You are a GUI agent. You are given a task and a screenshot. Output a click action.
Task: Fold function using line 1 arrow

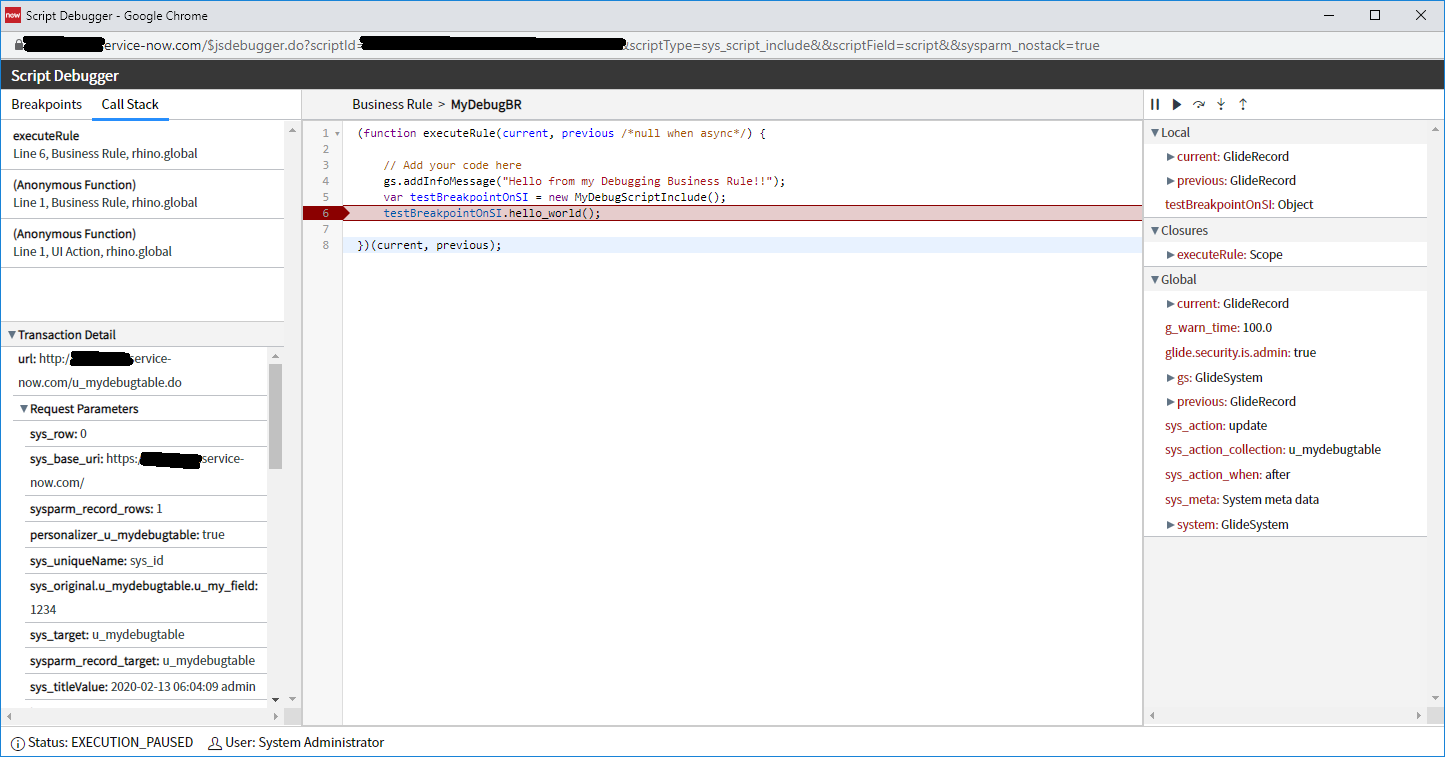pos(338,134)
